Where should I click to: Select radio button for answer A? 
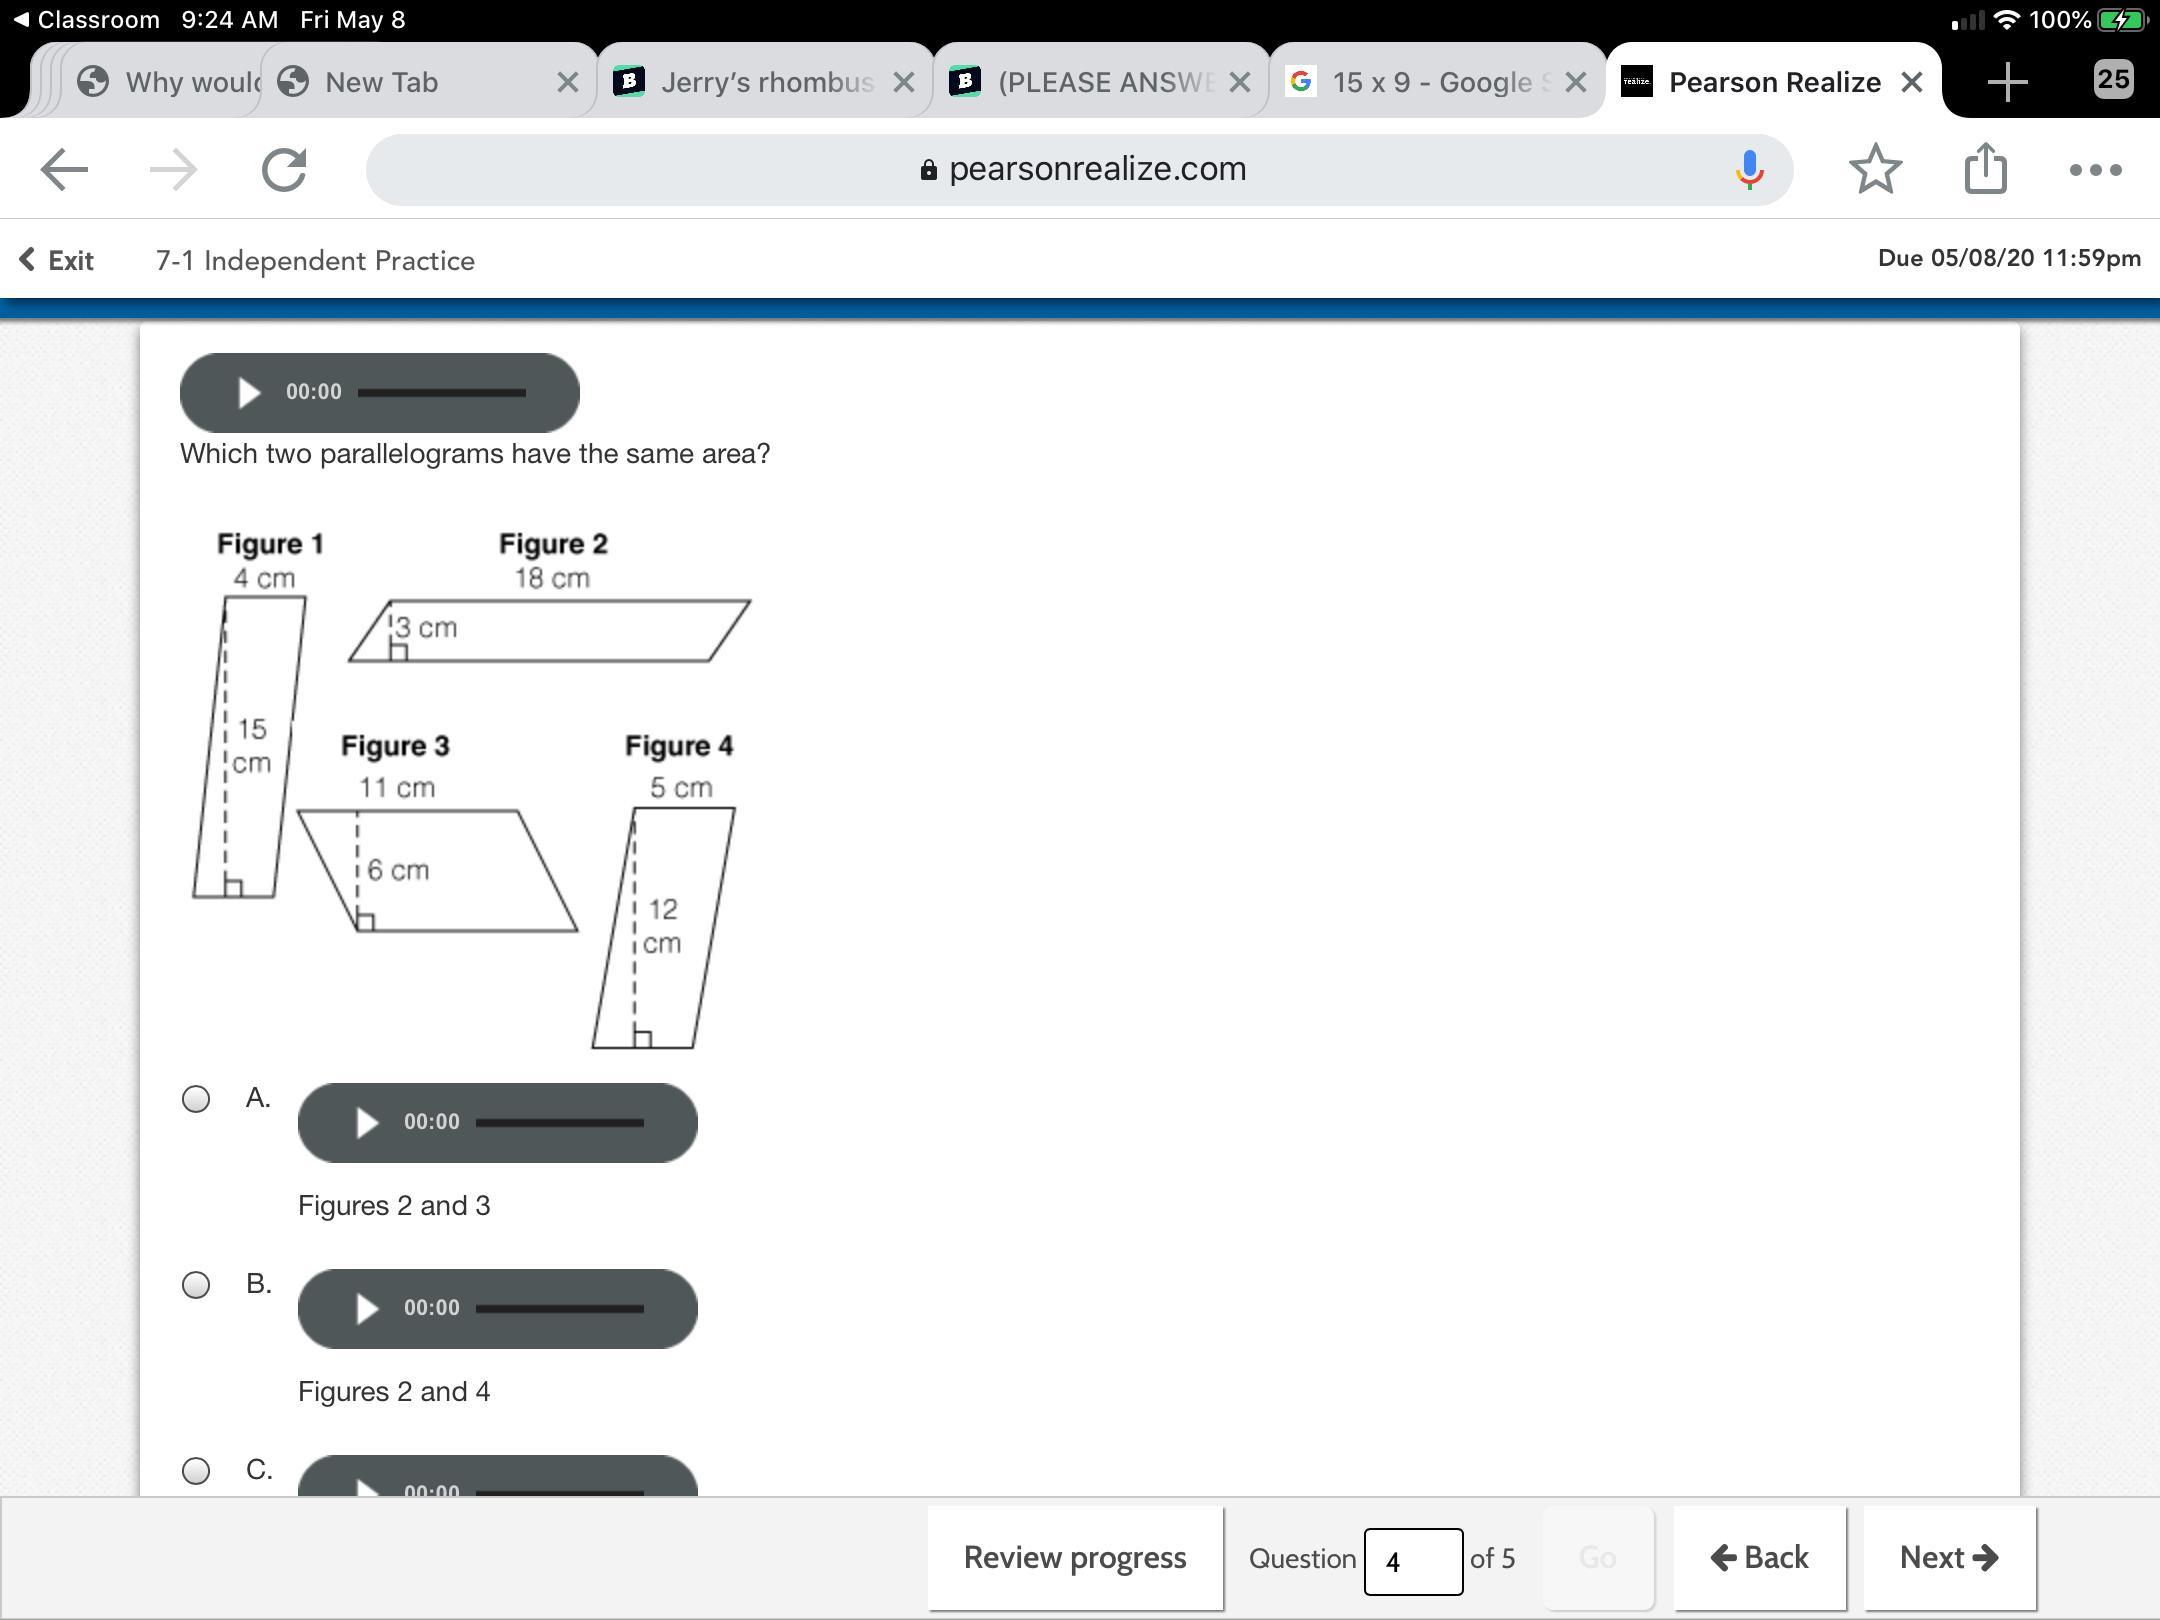[196, 1099]
